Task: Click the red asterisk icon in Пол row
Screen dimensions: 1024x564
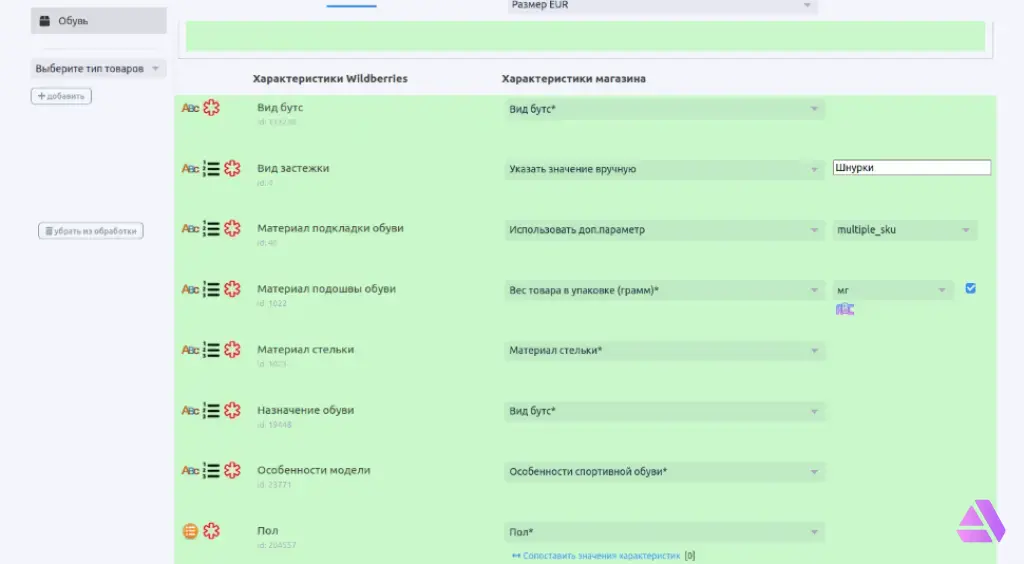Action: point(211,531)
